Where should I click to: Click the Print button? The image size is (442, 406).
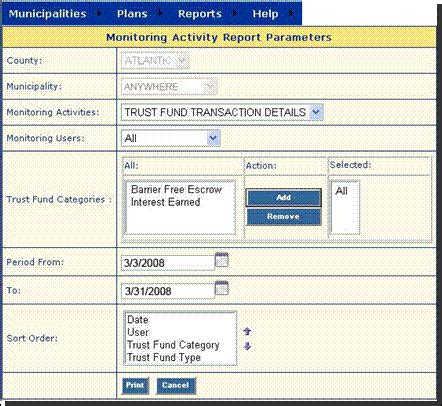[135, 385]
